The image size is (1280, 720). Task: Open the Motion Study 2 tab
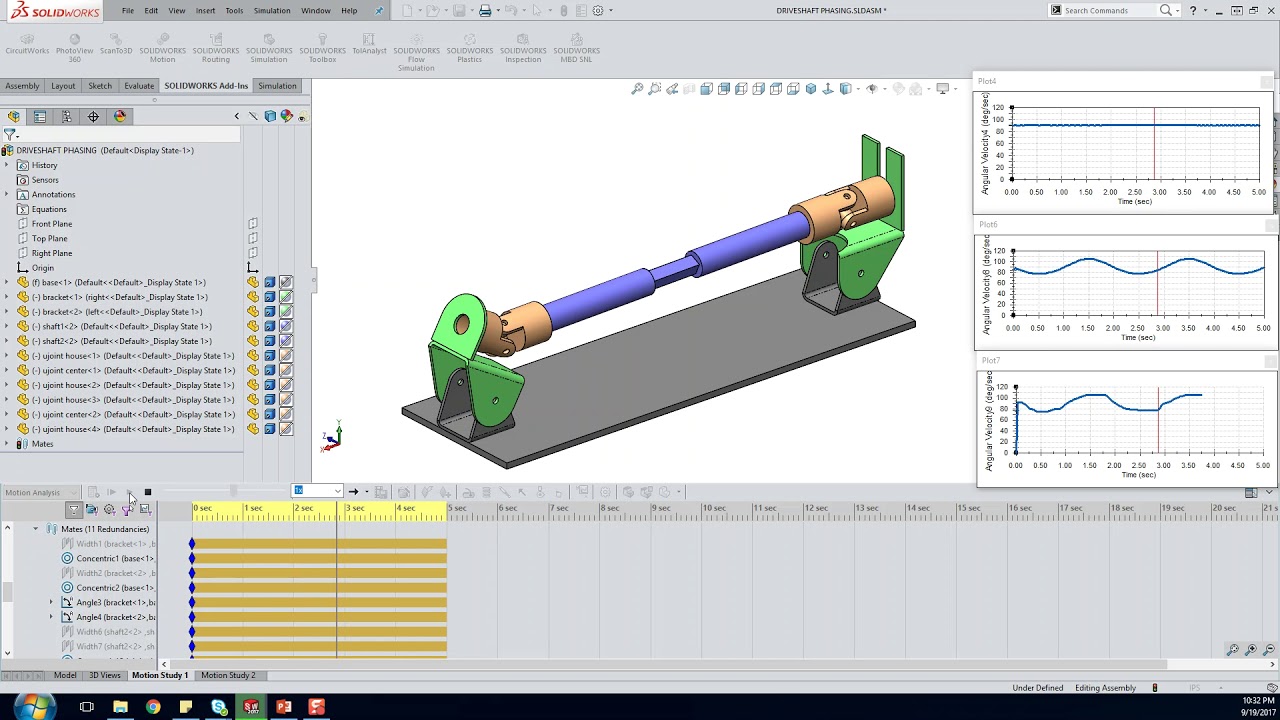tap(228, 675)
